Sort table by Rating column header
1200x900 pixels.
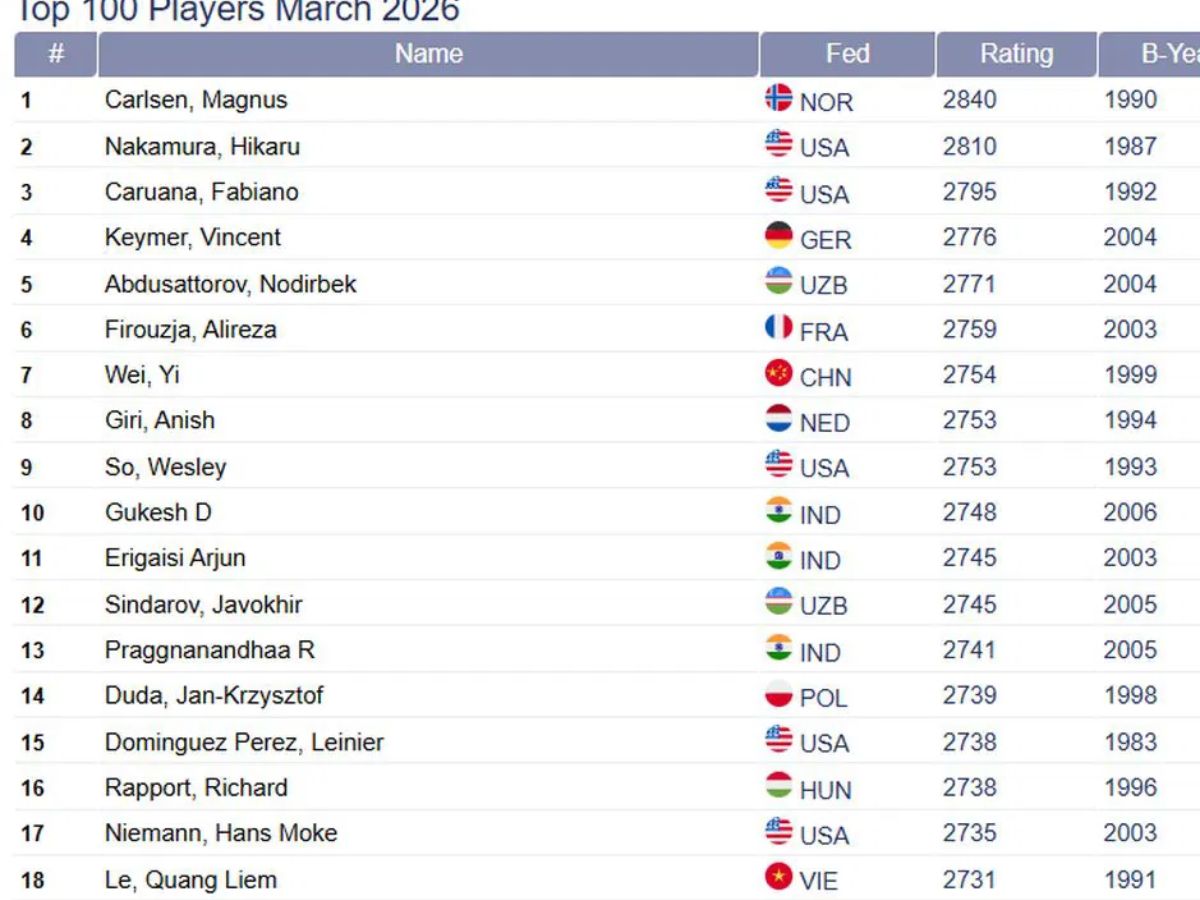pos(1016,54)
